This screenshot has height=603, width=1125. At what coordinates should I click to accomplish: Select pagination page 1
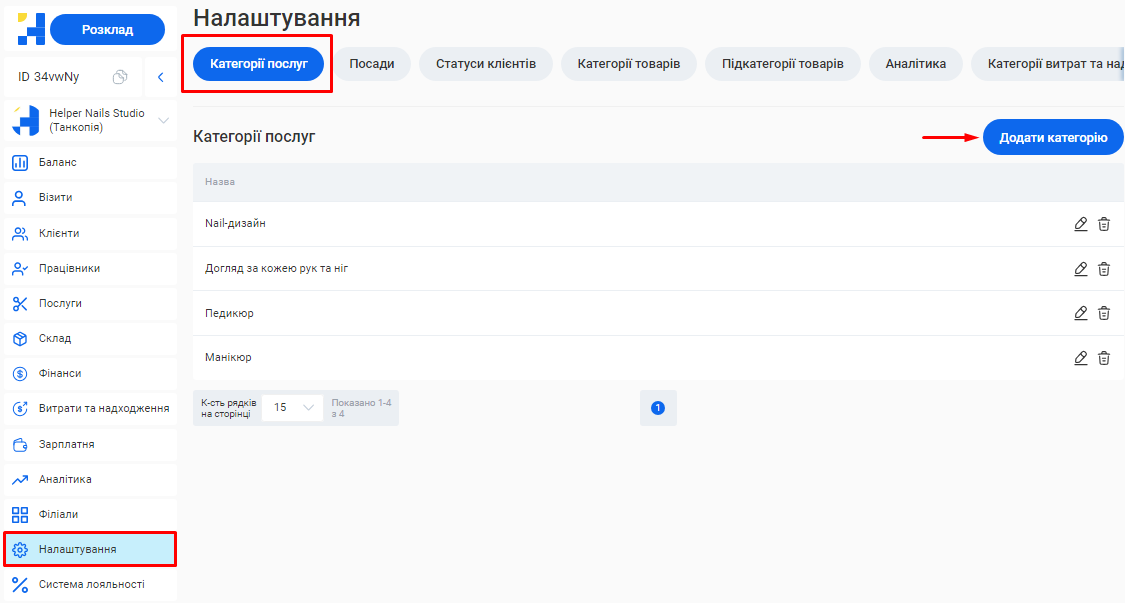(658, 408)
